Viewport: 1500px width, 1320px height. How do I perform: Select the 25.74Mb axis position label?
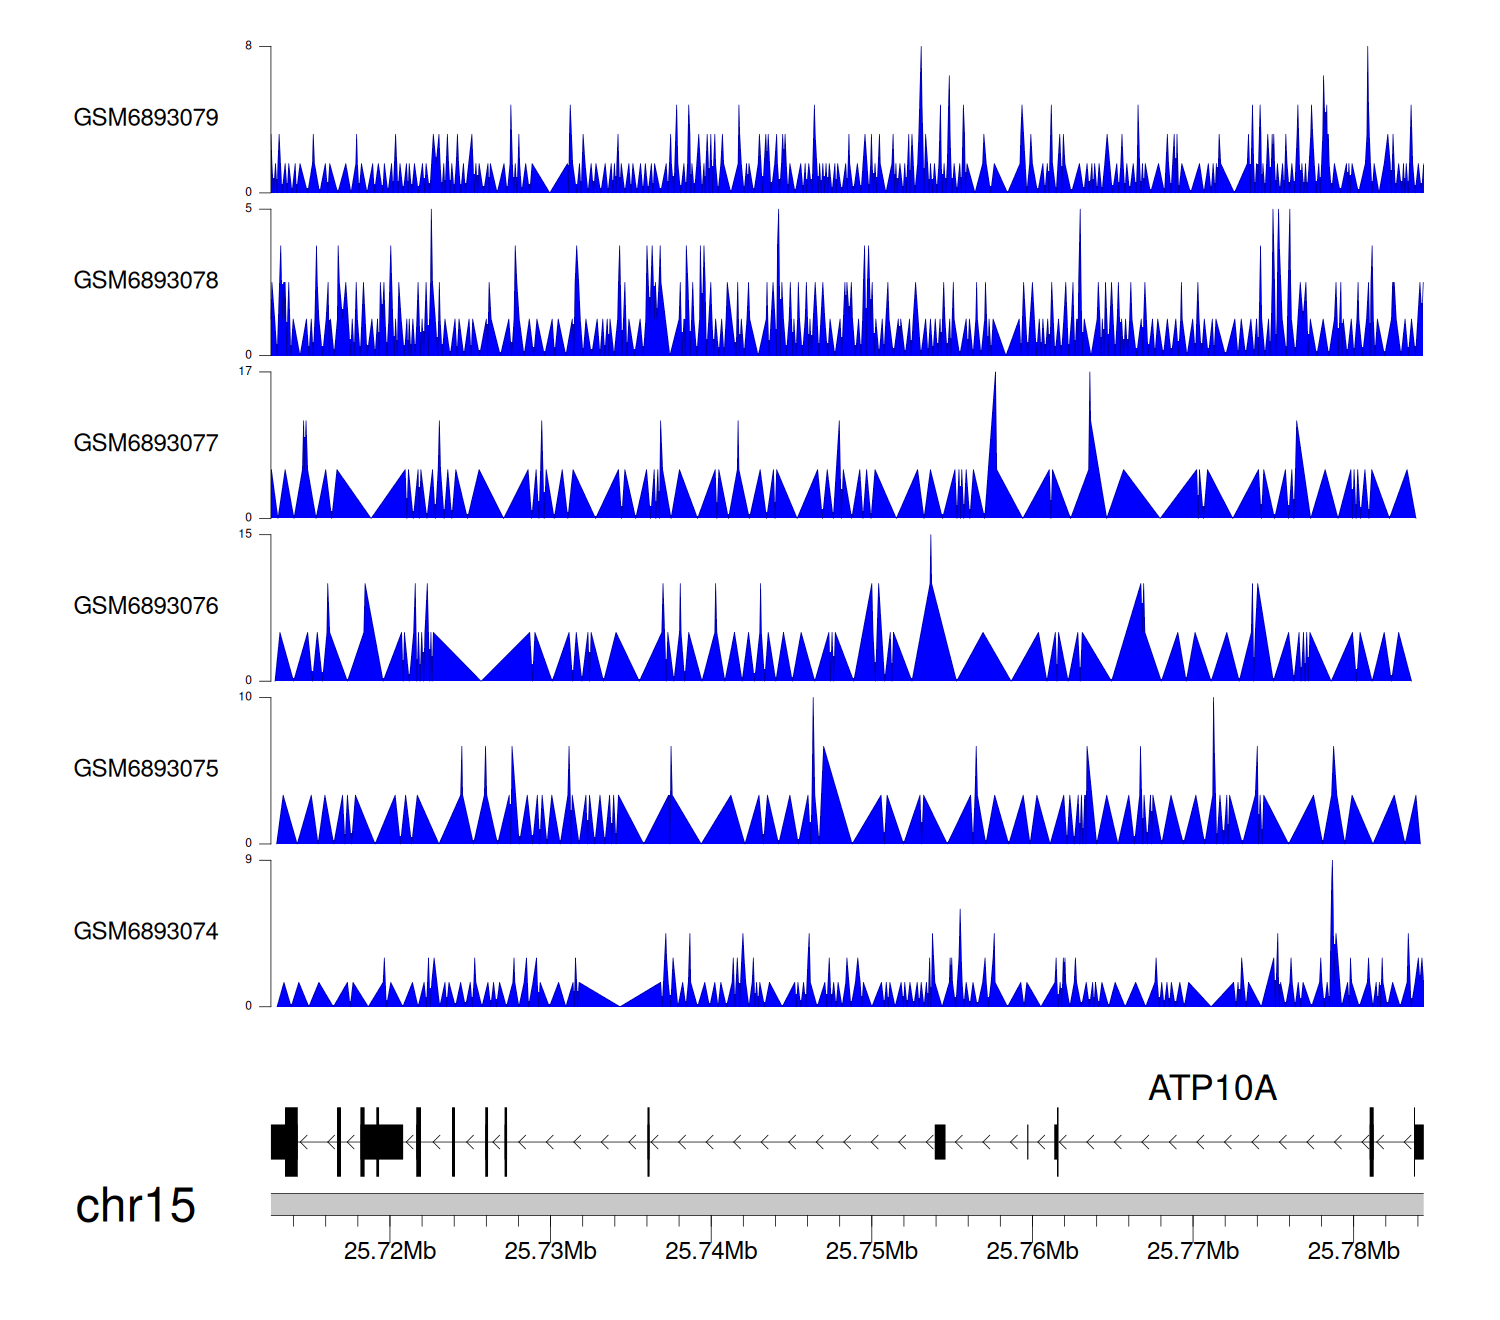[x=711, y=1252]
